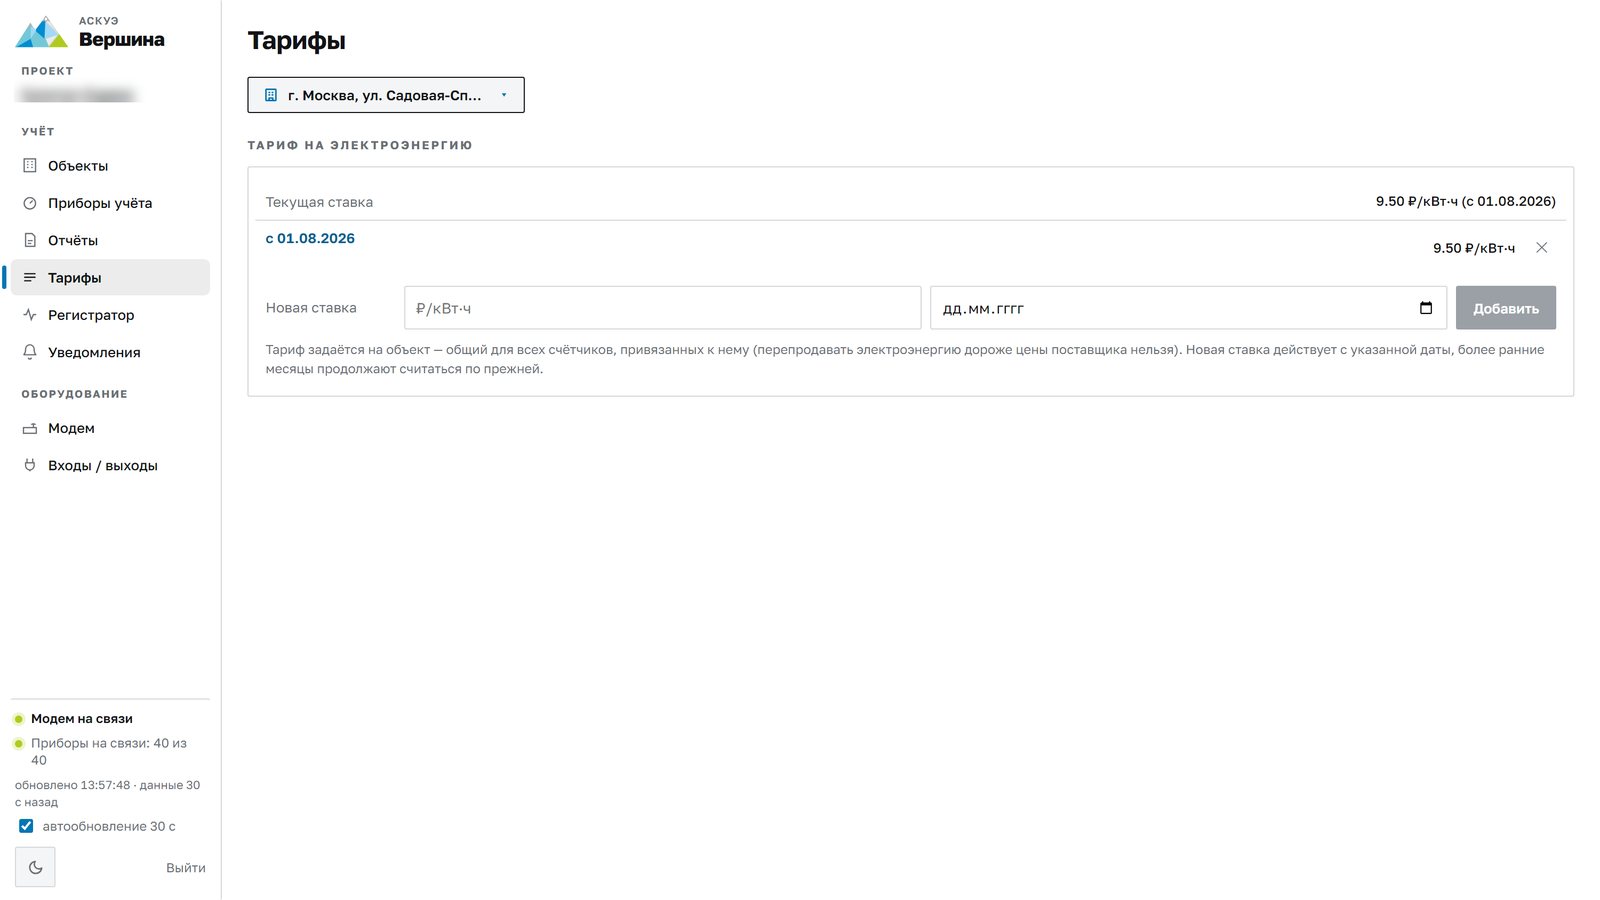Click the Объекты building icon

point(30,166)
